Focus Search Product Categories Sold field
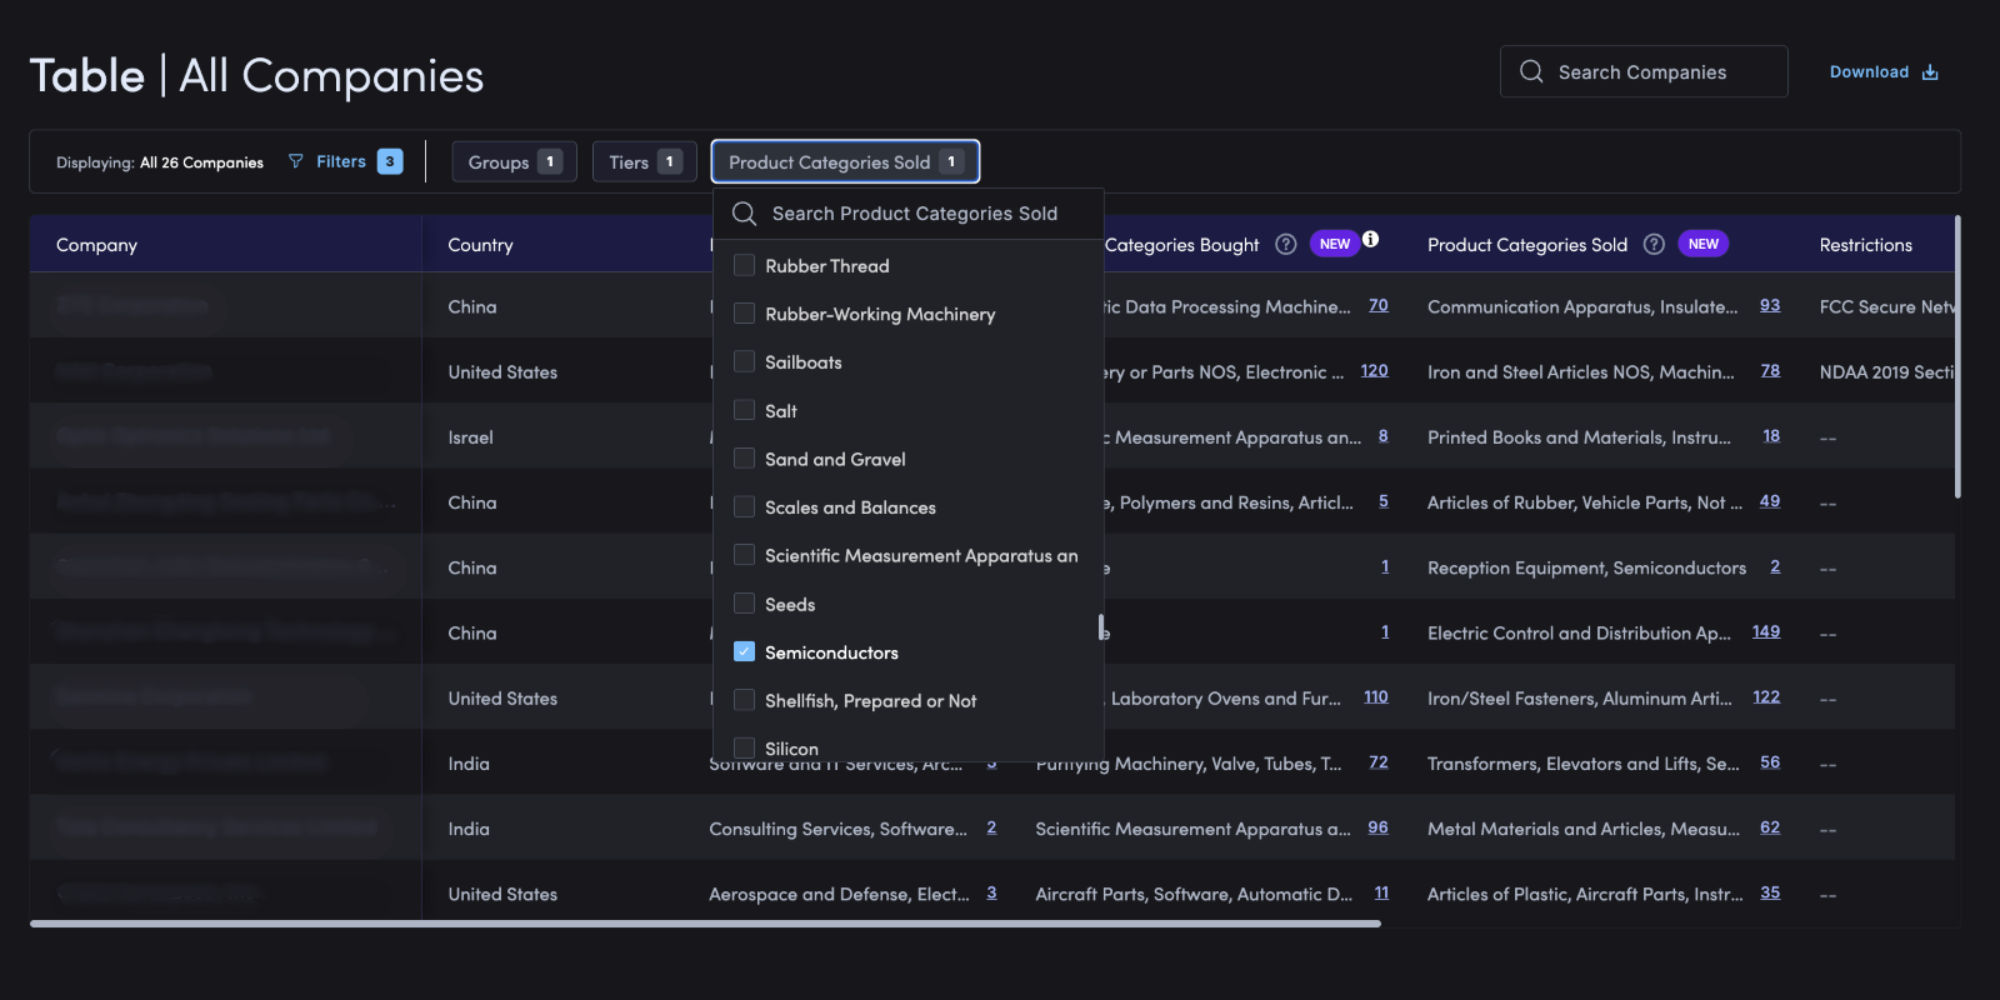This screenshot has width=2000, height=1000. tap(908, 214)
